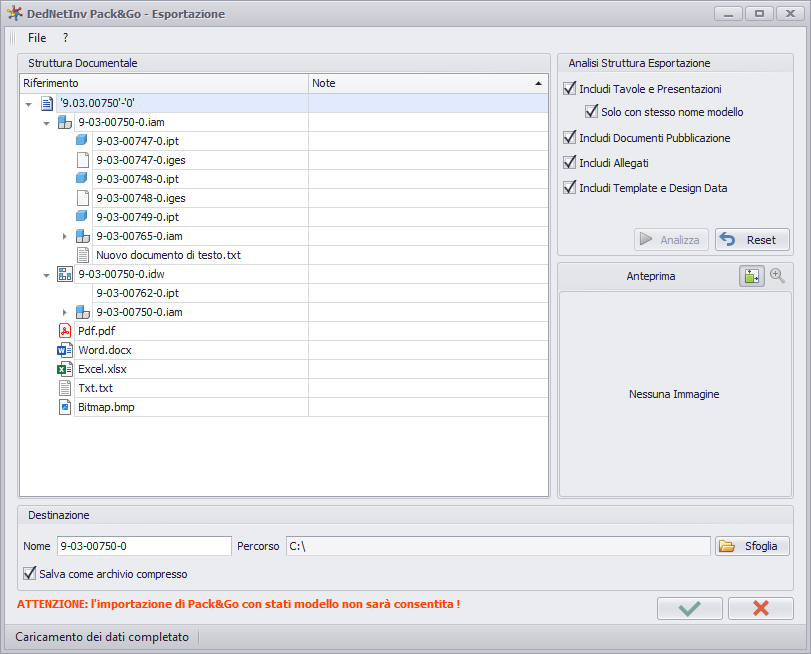811x654 pixels.
Task: Click the PDF icon next to Pdf.pdf
Action: [65, 331]
